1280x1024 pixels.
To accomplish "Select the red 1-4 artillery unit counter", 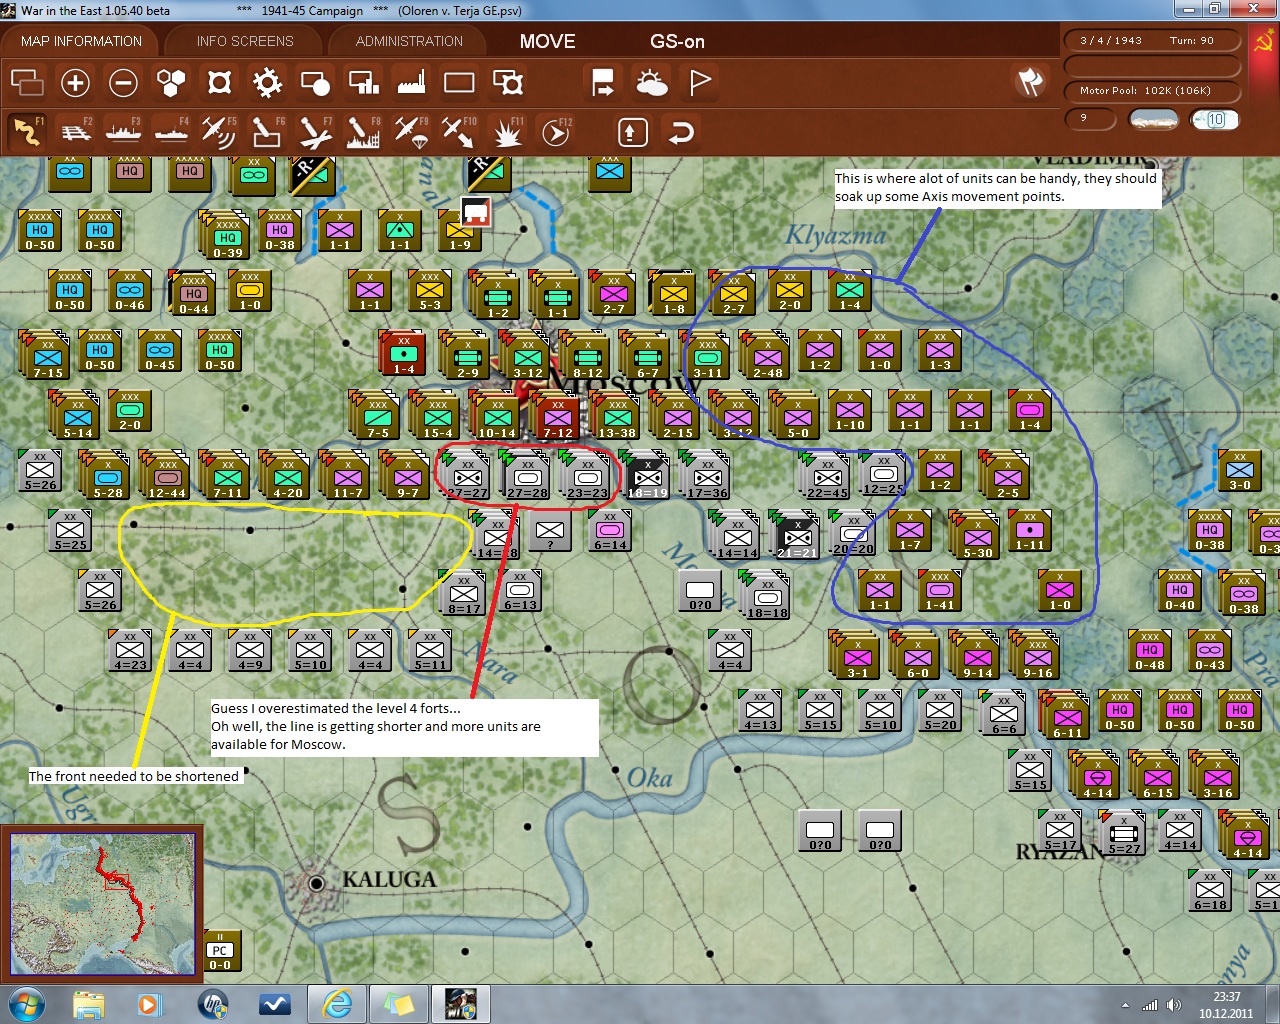I will (x=403, y=355).
